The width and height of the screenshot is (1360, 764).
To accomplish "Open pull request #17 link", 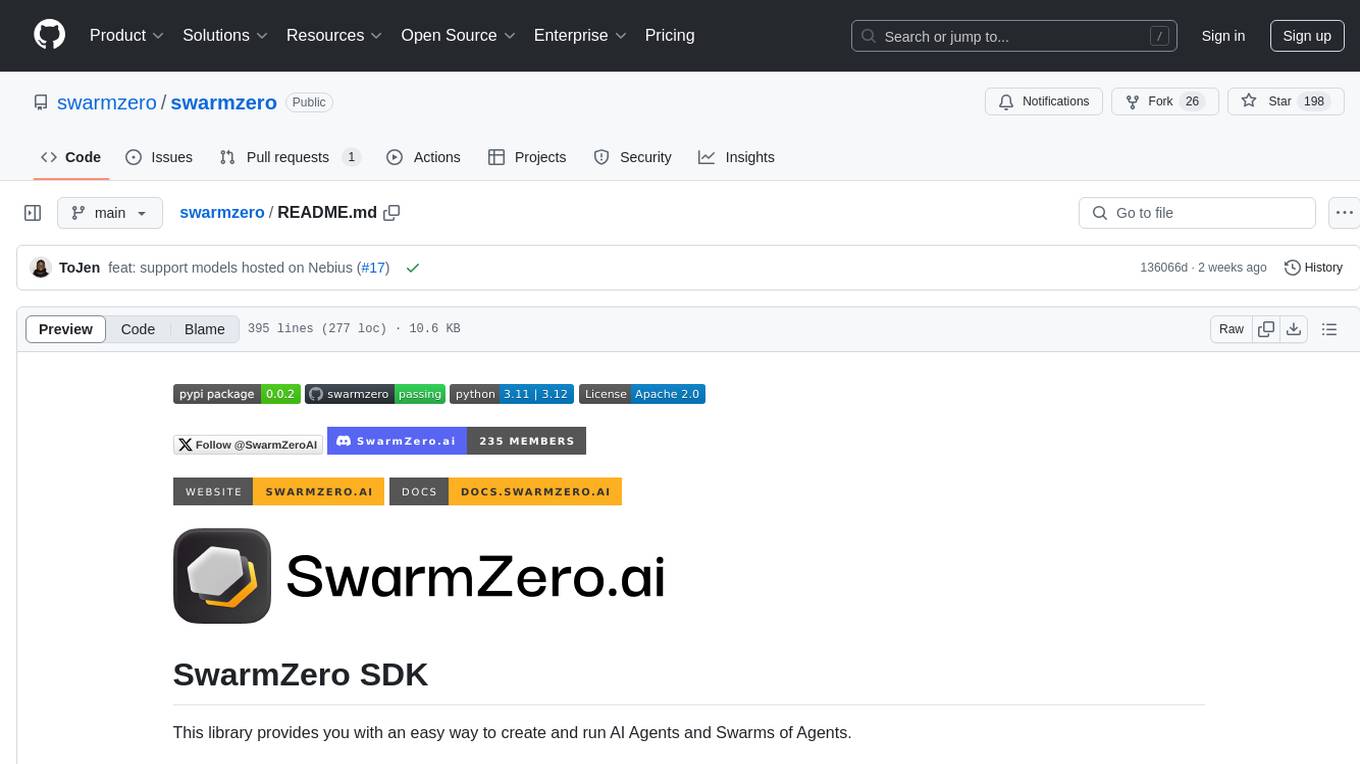I will click(x=374, y=267).
